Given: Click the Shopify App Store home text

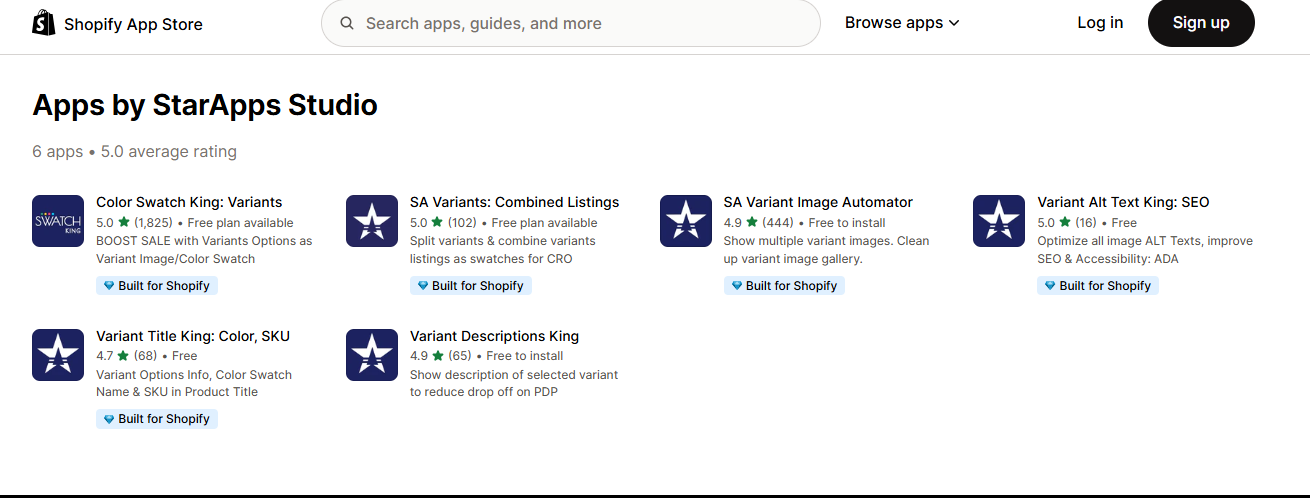Looking at the screenshot, I should click(133, 24).
